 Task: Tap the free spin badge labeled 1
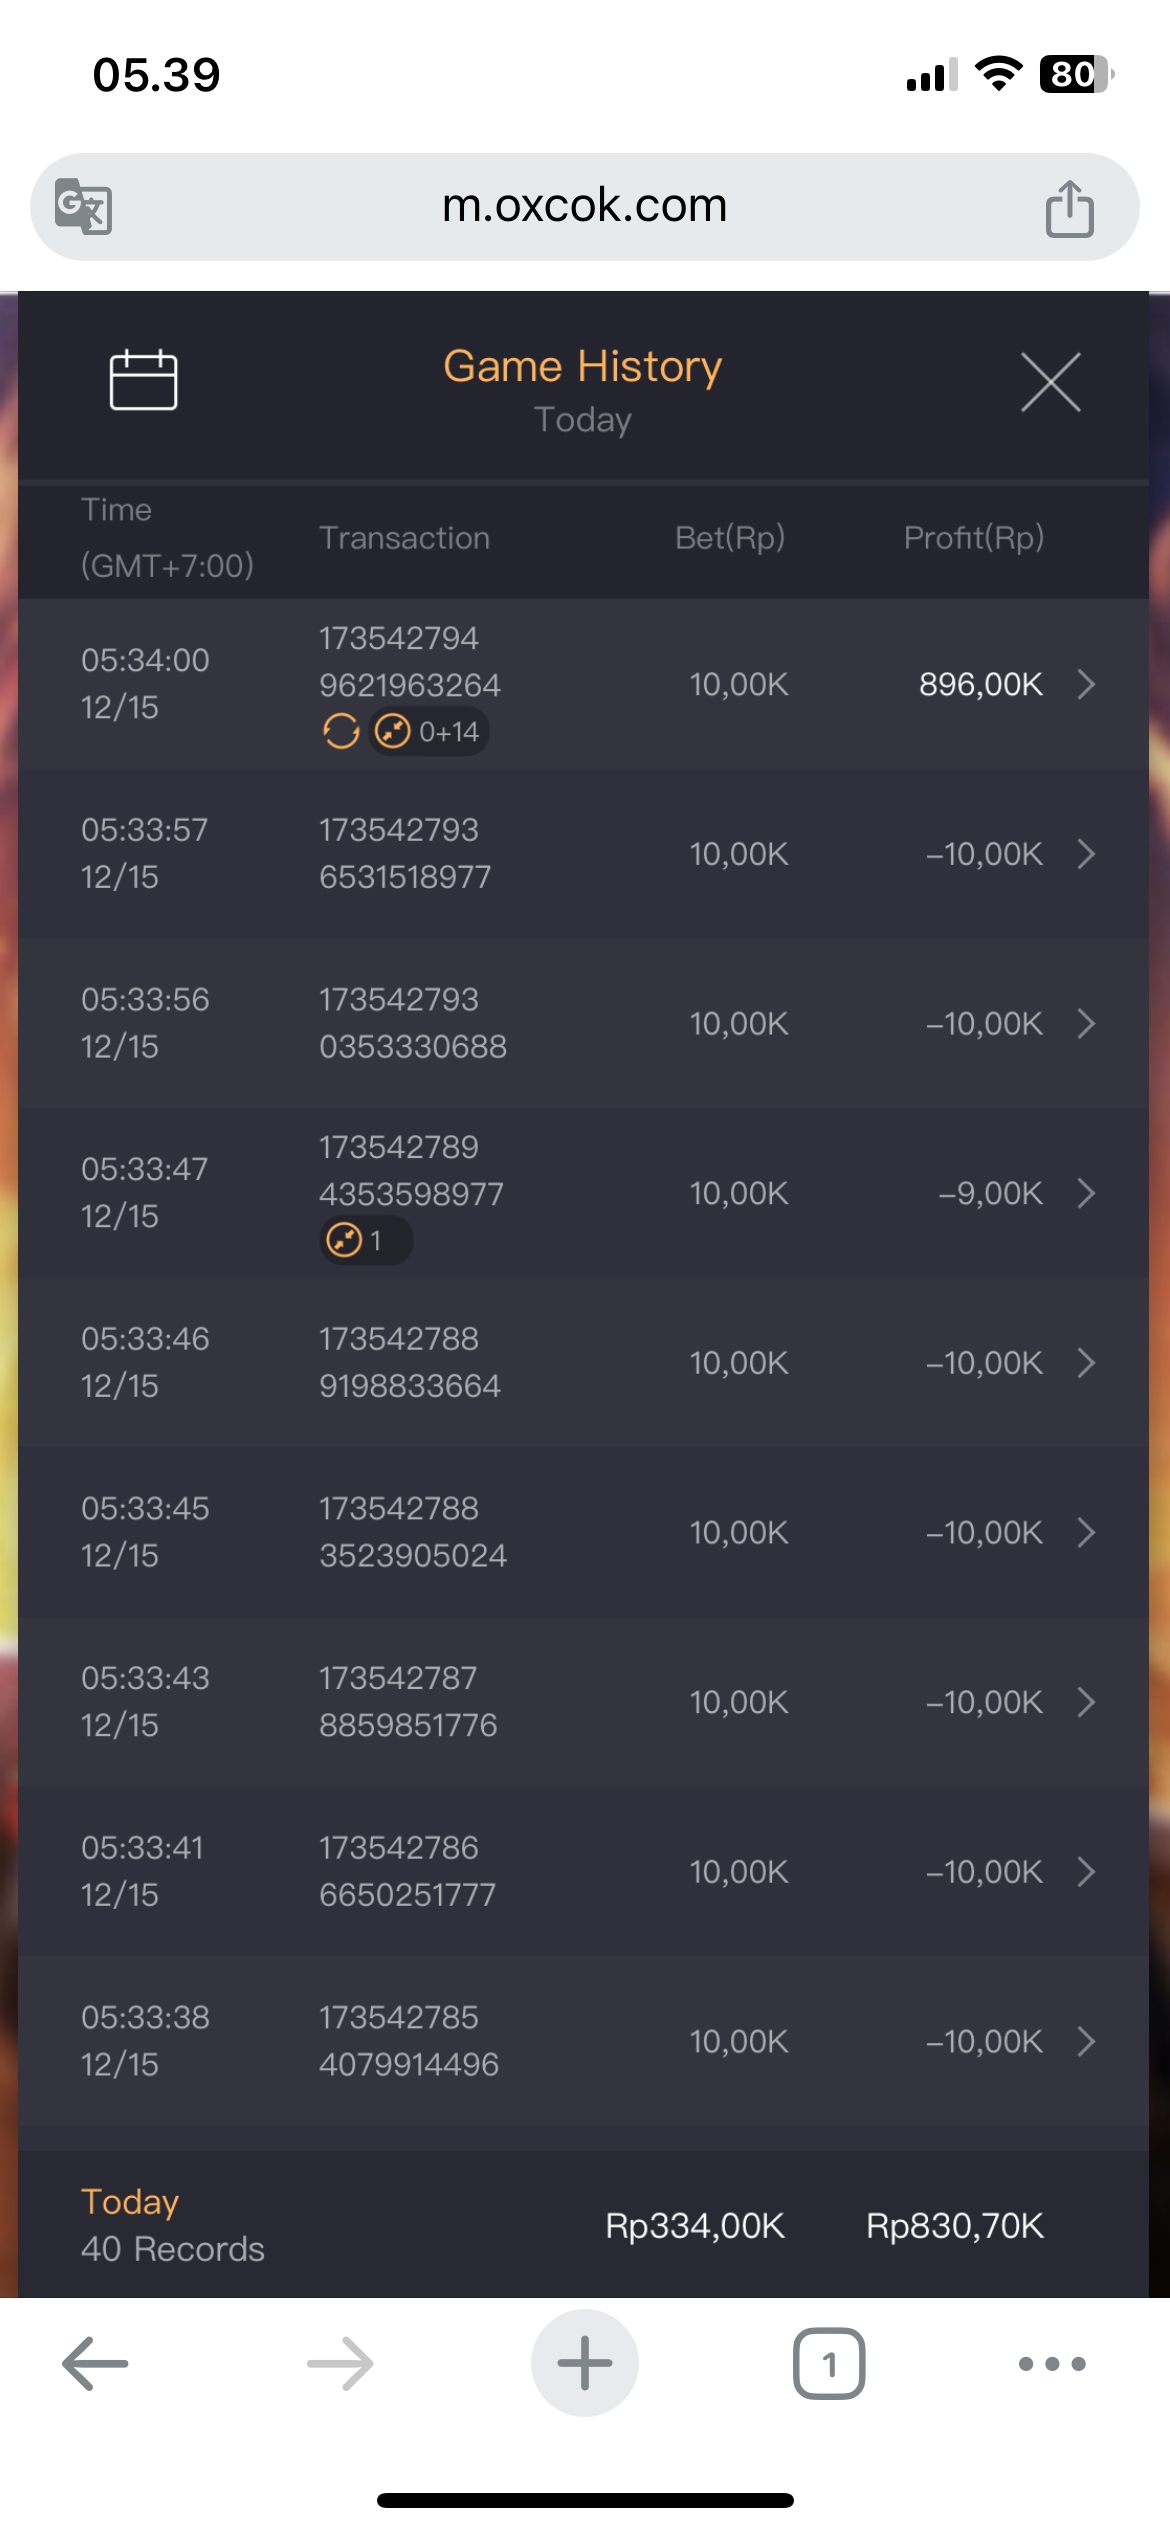point(365,1241)
